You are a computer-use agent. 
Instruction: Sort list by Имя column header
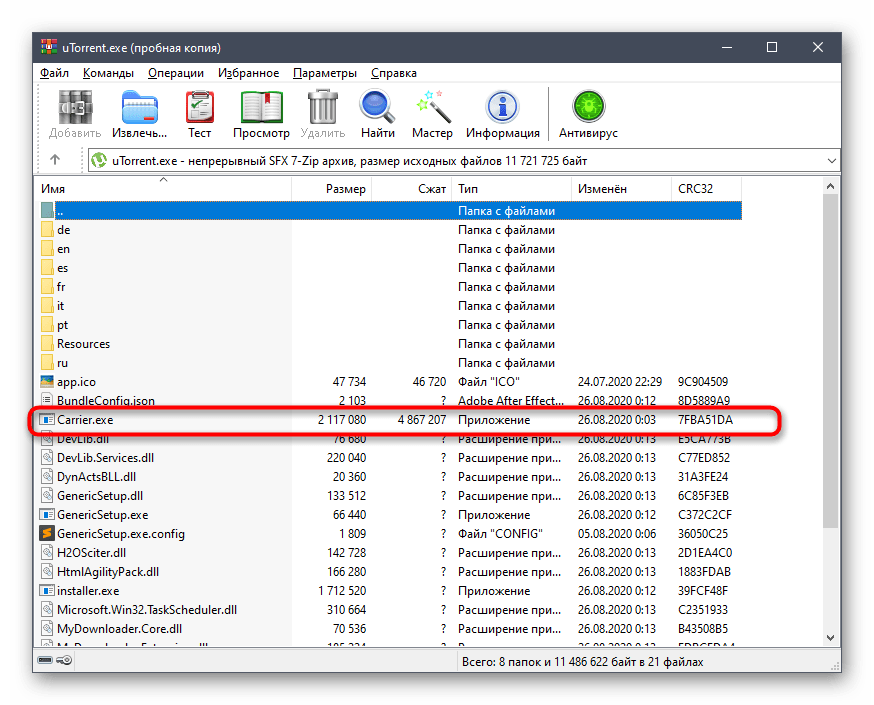coord(54,189)
